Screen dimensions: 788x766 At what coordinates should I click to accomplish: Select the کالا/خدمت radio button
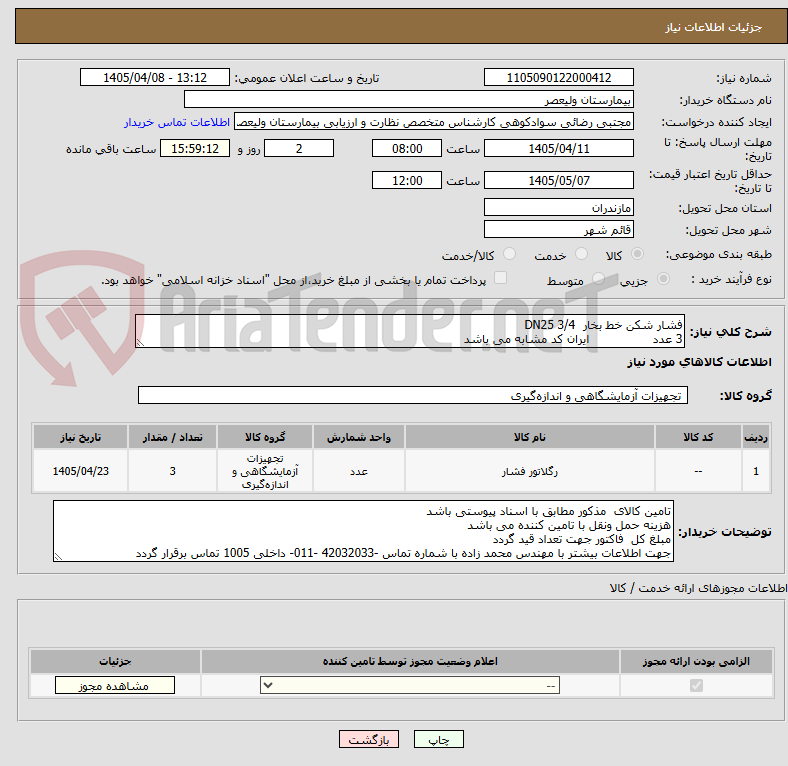tap(510, 254)
